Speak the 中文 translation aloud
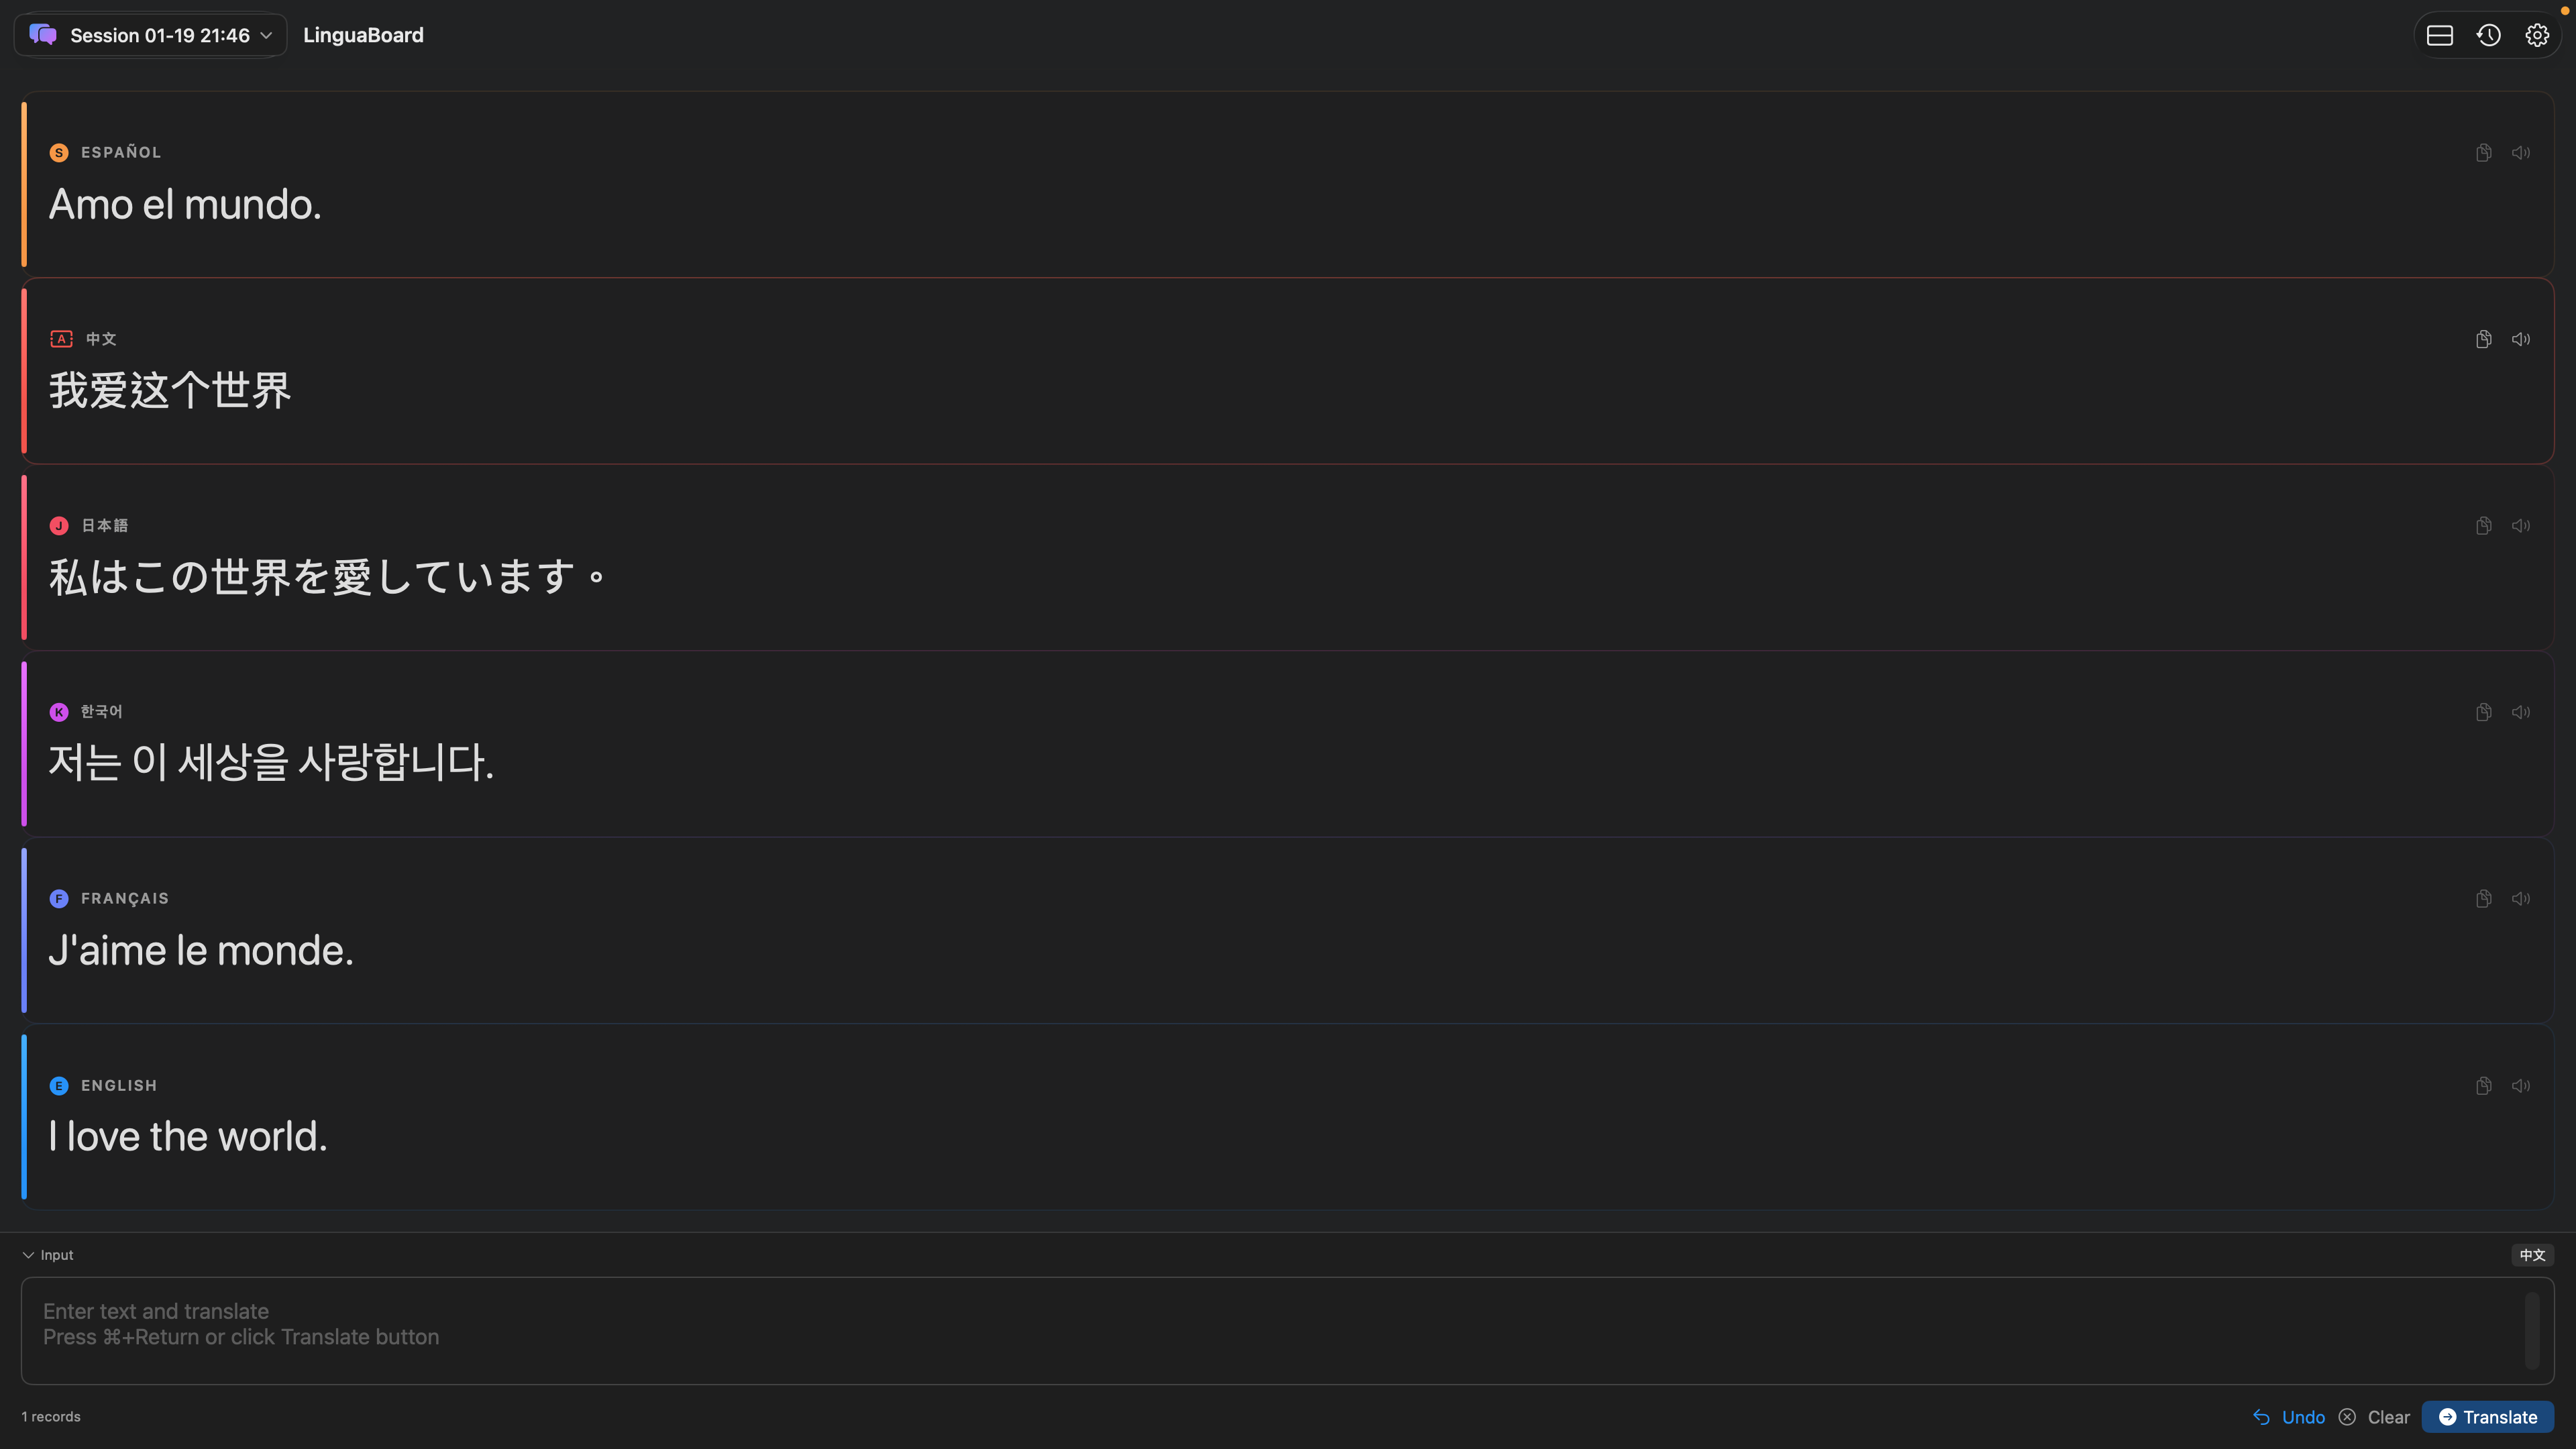The width and height of the screenshot is (2576, 1449). click(x=2521, y=339)
